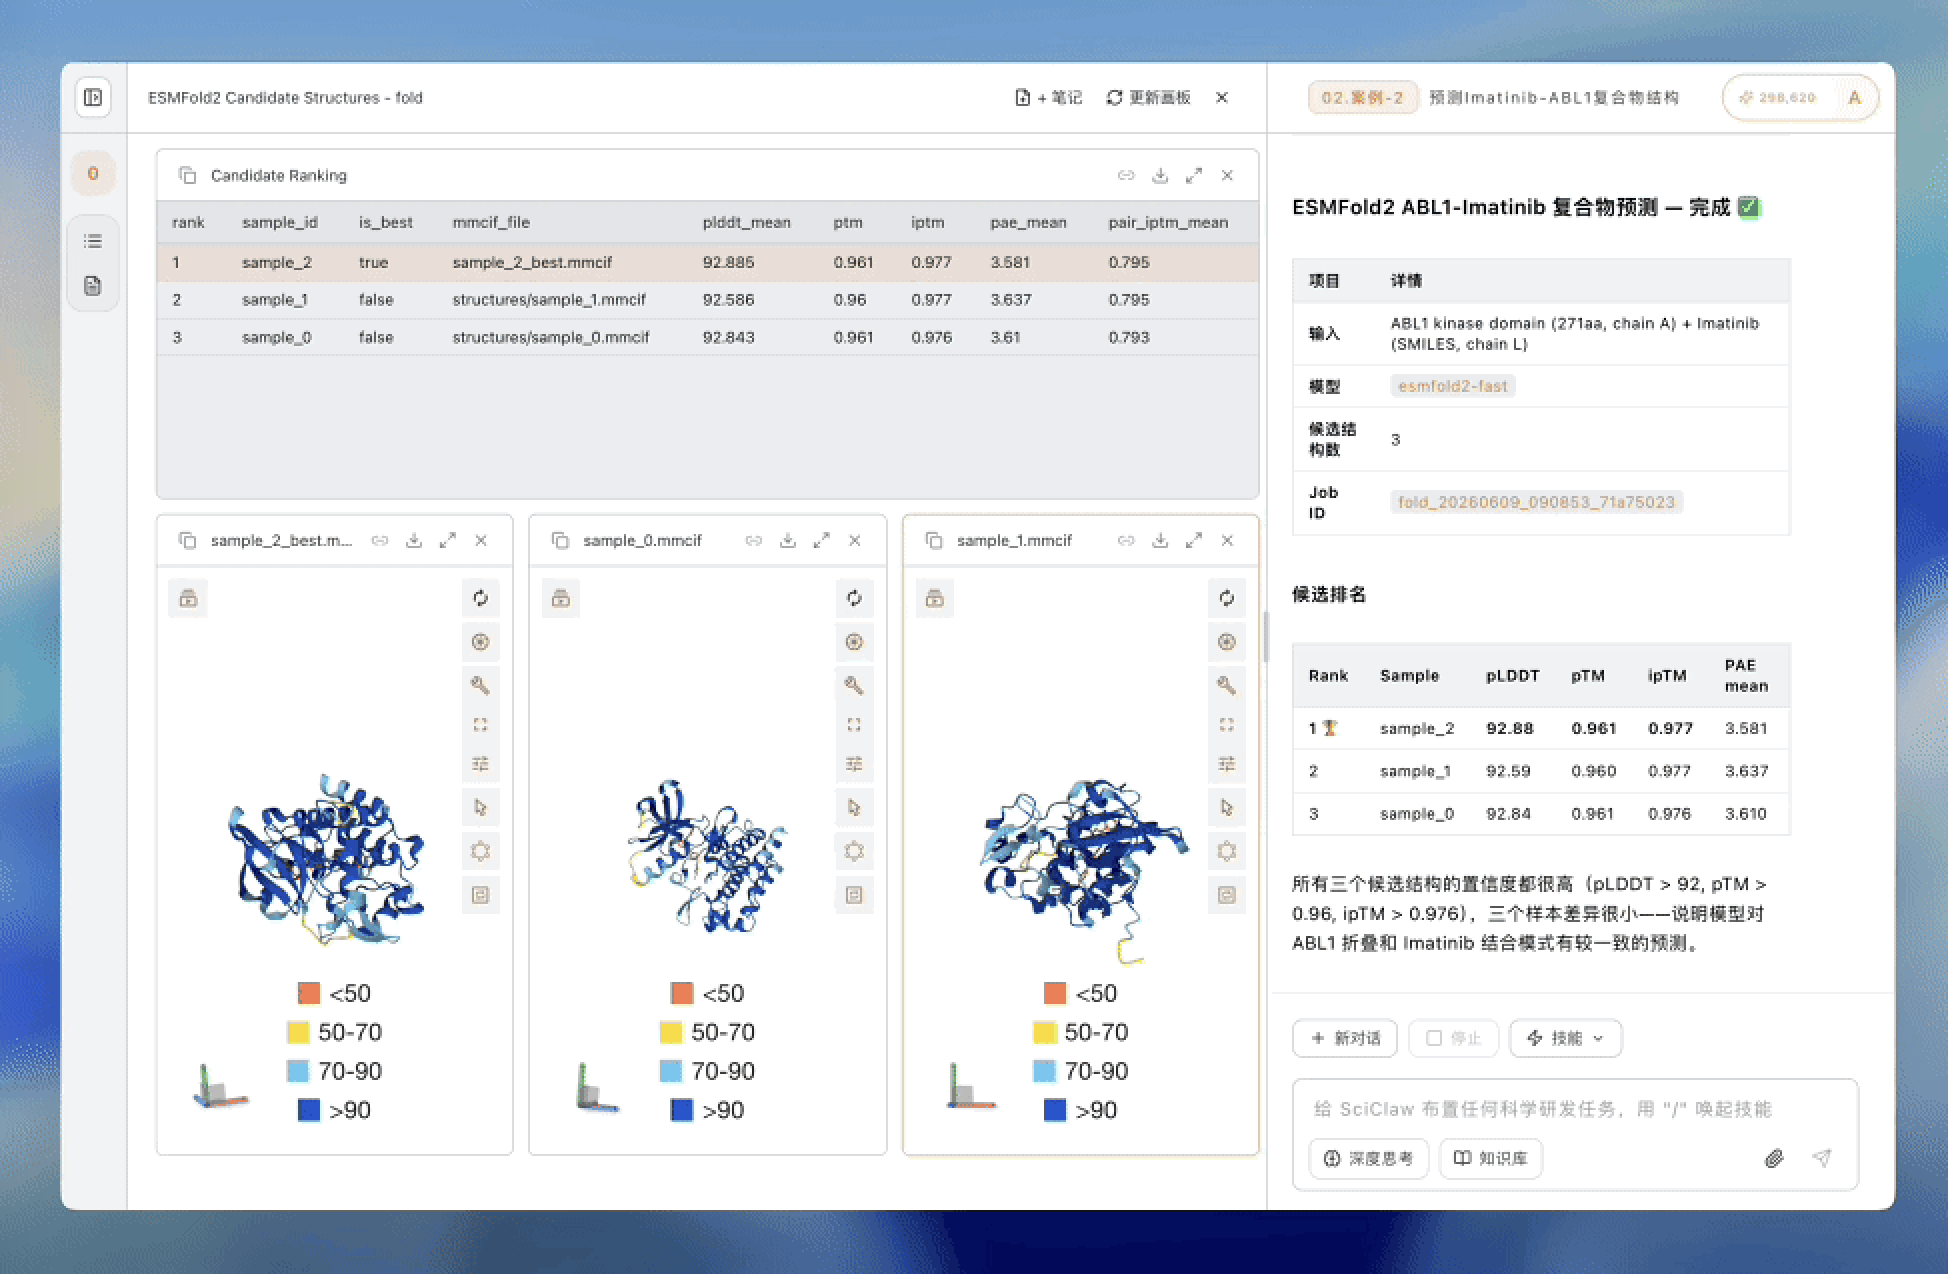Download the Candidate Ranking table
The height and width of the screenshot is (1274, 1948).
[1160, 175]
